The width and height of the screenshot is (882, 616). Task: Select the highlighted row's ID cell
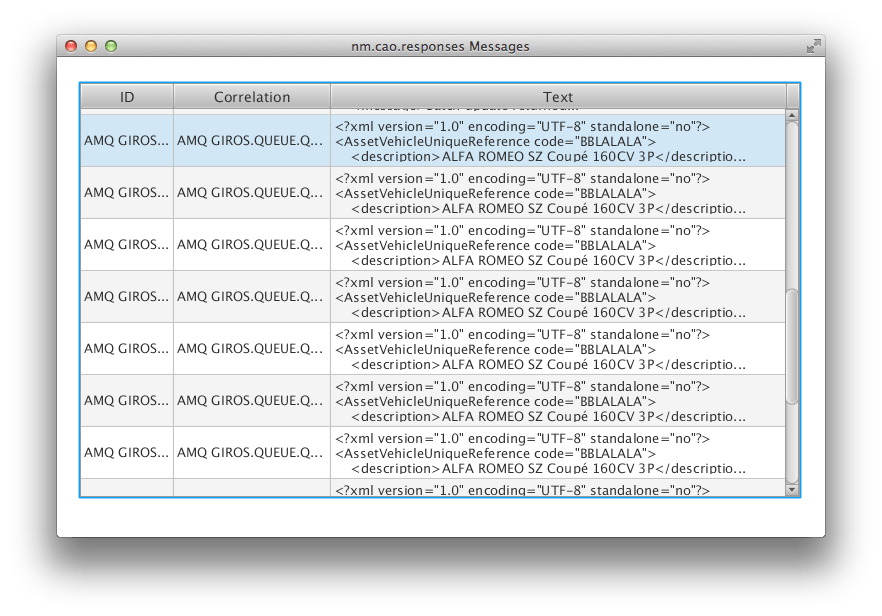127,141
